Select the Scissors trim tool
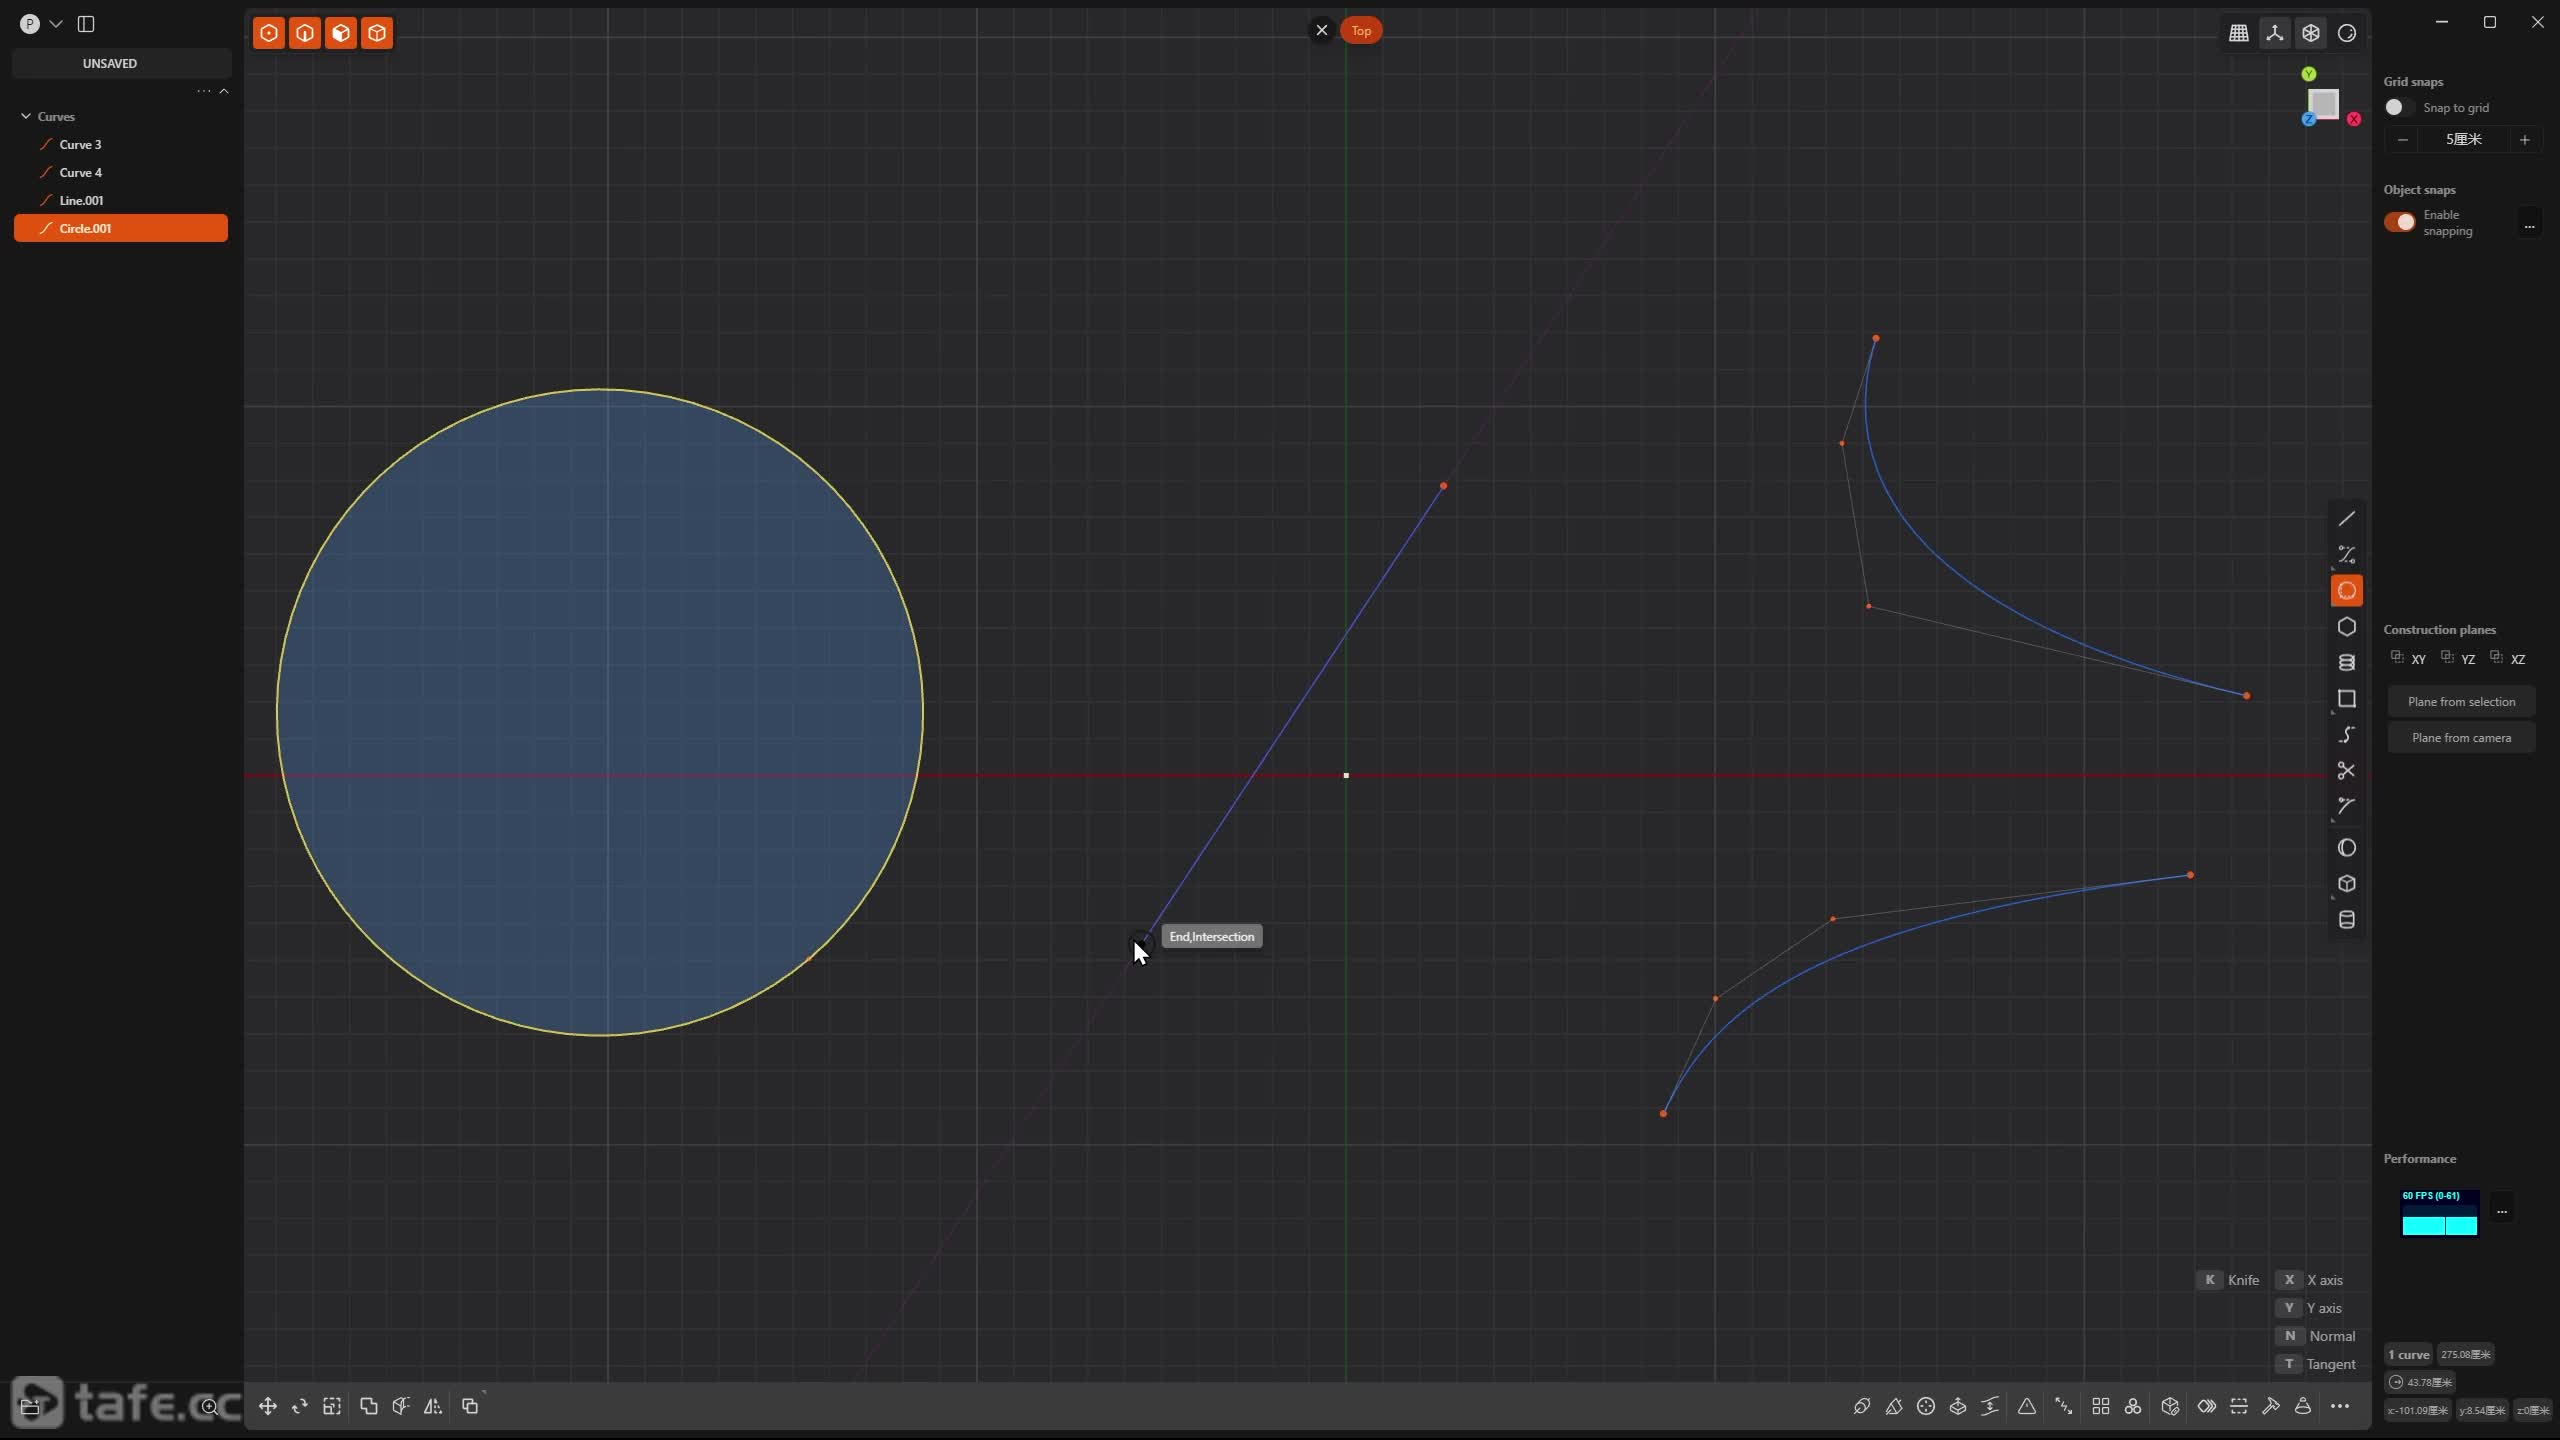 pyautogui.click(x=2346, y=771)
